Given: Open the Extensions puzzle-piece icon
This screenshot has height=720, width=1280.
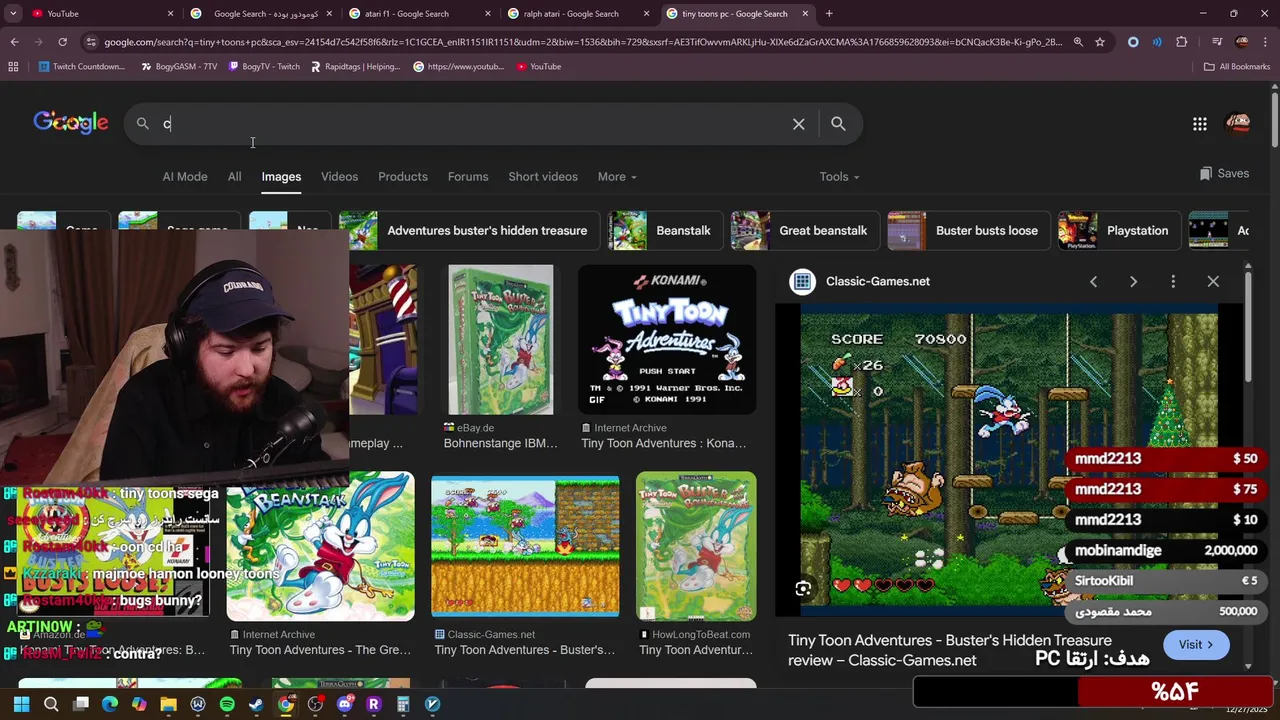Looking at the screenshot, I should click(1182, 42).
